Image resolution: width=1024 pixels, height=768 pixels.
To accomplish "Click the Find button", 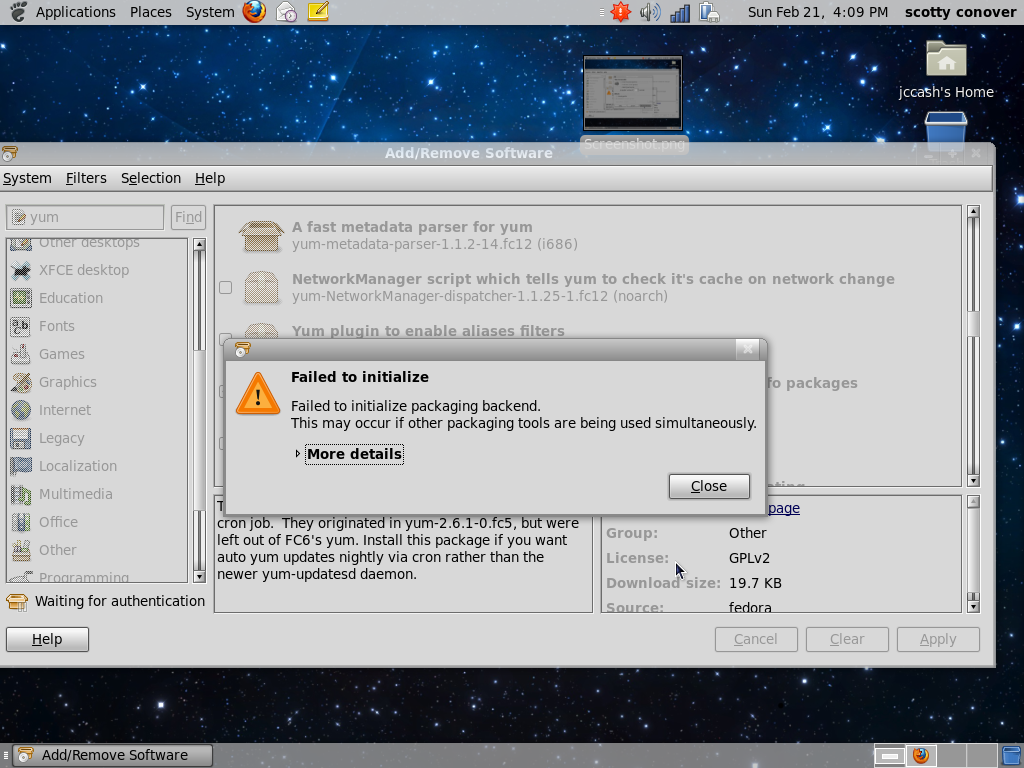I will [188, 217].
